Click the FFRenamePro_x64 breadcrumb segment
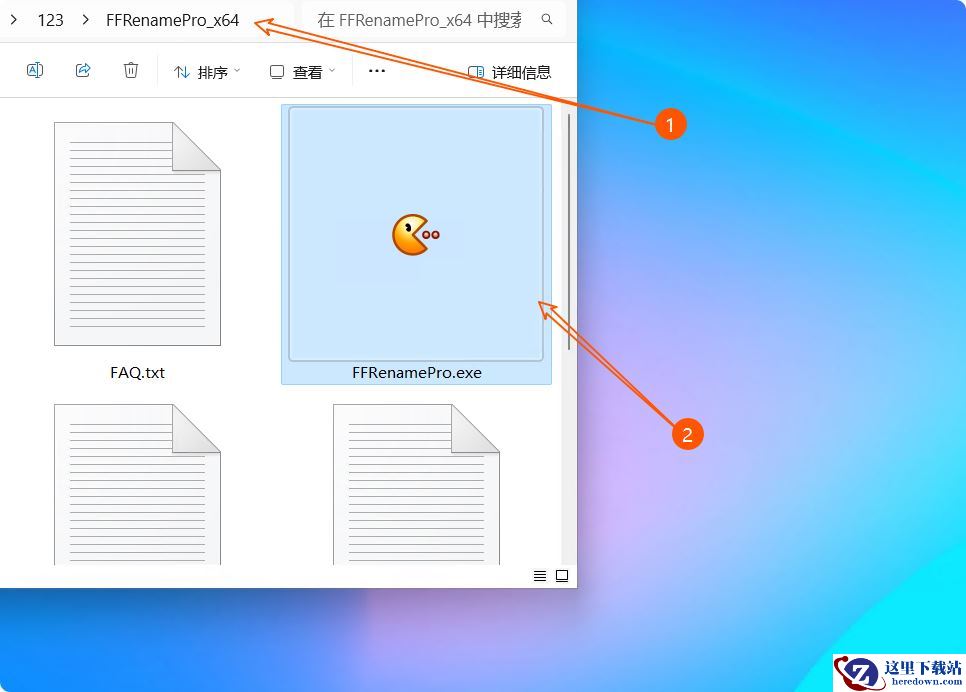 [172, 19]
